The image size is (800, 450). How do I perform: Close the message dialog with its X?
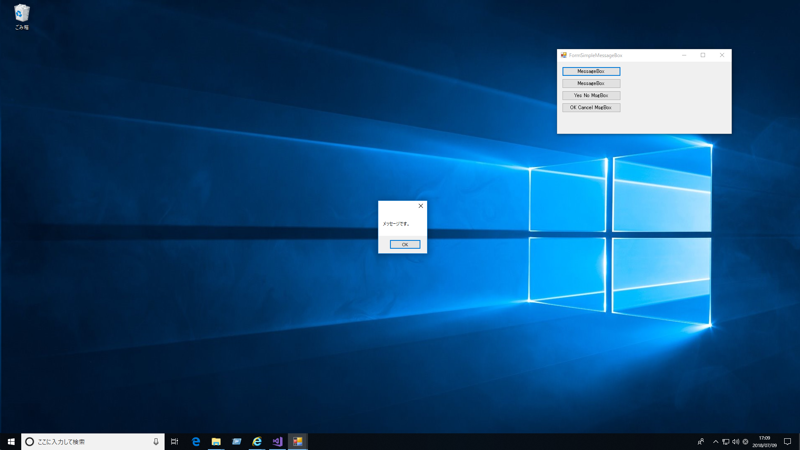coord(420,206)
